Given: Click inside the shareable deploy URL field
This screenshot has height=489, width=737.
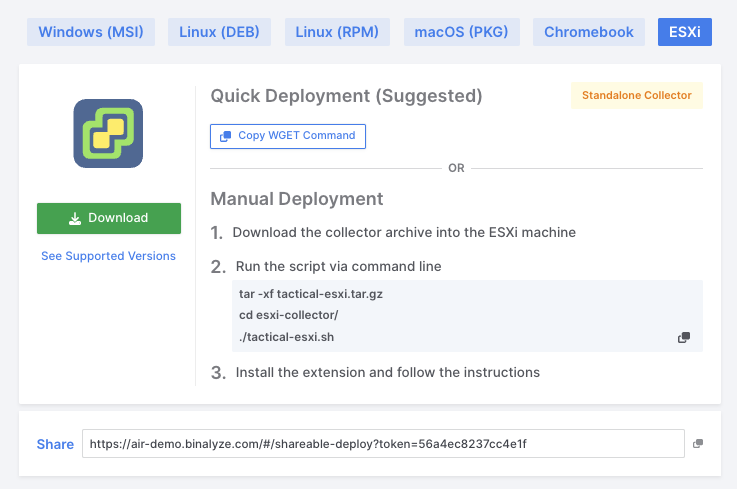Looking at the screenshot, I should pyautogui.click(x=383, y=443).
